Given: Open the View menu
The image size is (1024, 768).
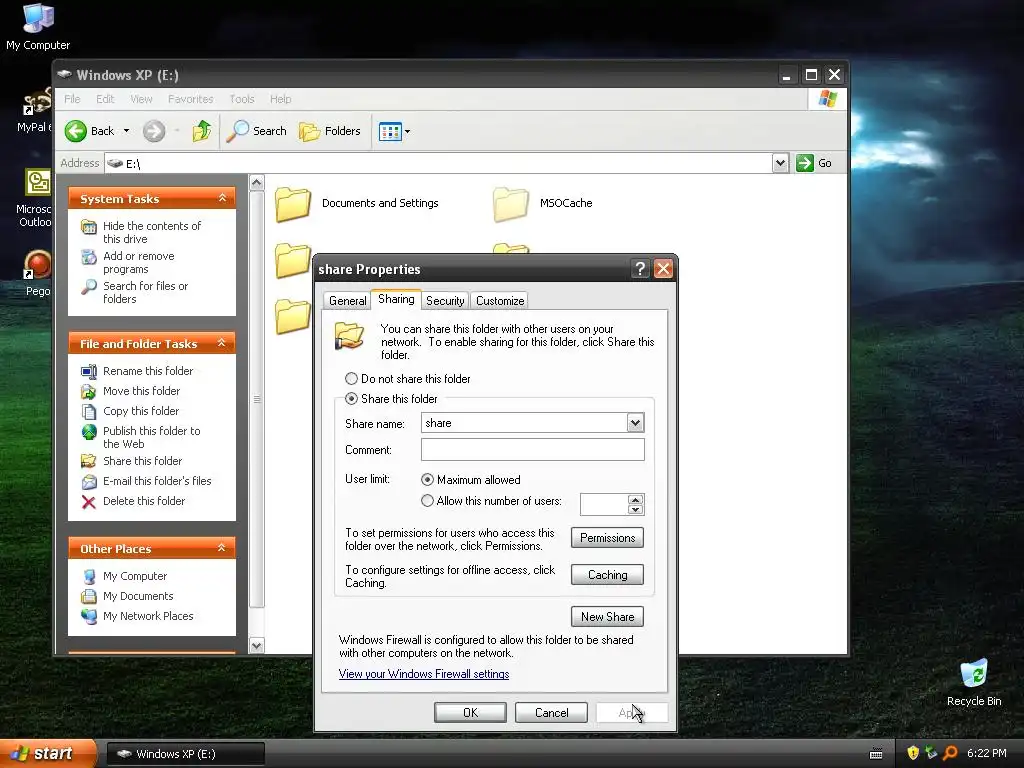Looking at the screenshot, I should point(141,99).
